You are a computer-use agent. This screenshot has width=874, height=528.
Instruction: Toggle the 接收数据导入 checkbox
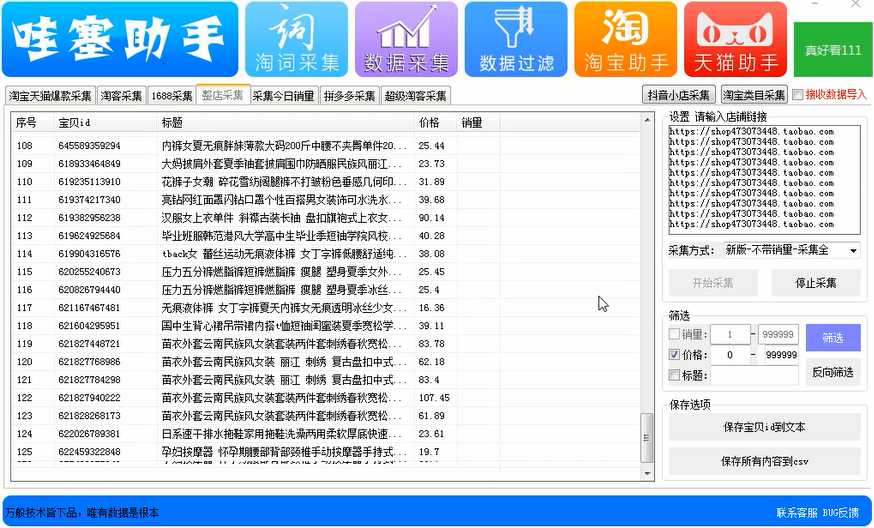[798, 95]
